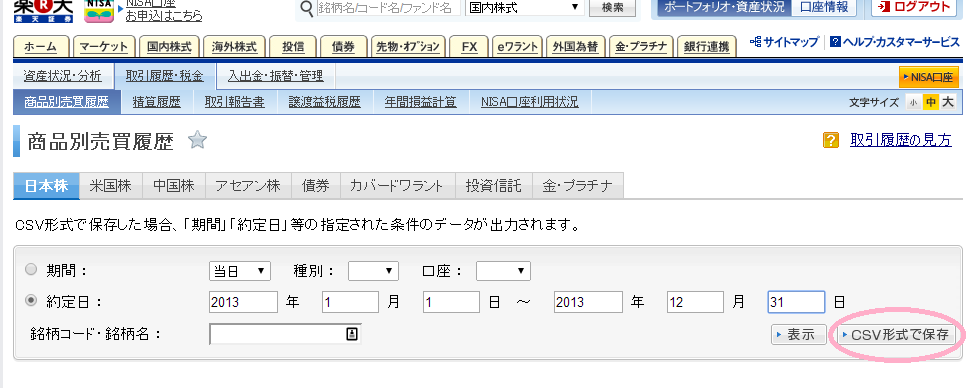This screenshot has width=972, height=388.
Task: Switch to 債券 product tab
Action: tap(316, 186)
